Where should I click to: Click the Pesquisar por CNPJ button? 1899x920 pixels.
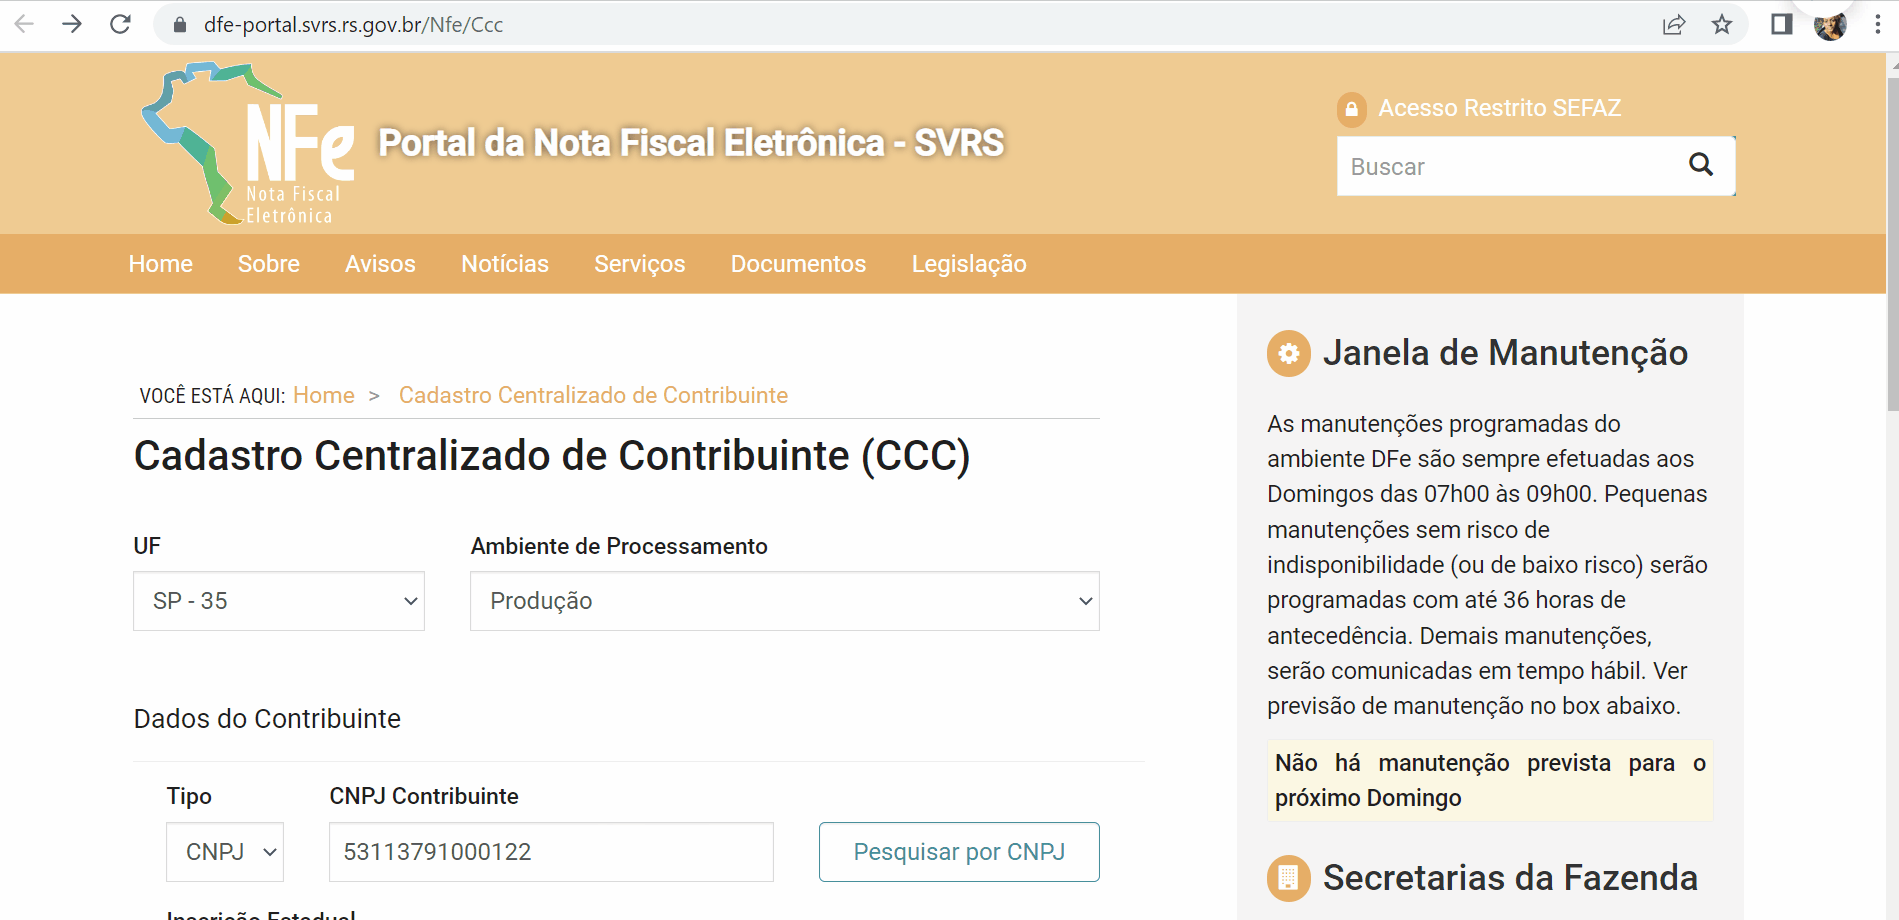click(x=958, y=851)
